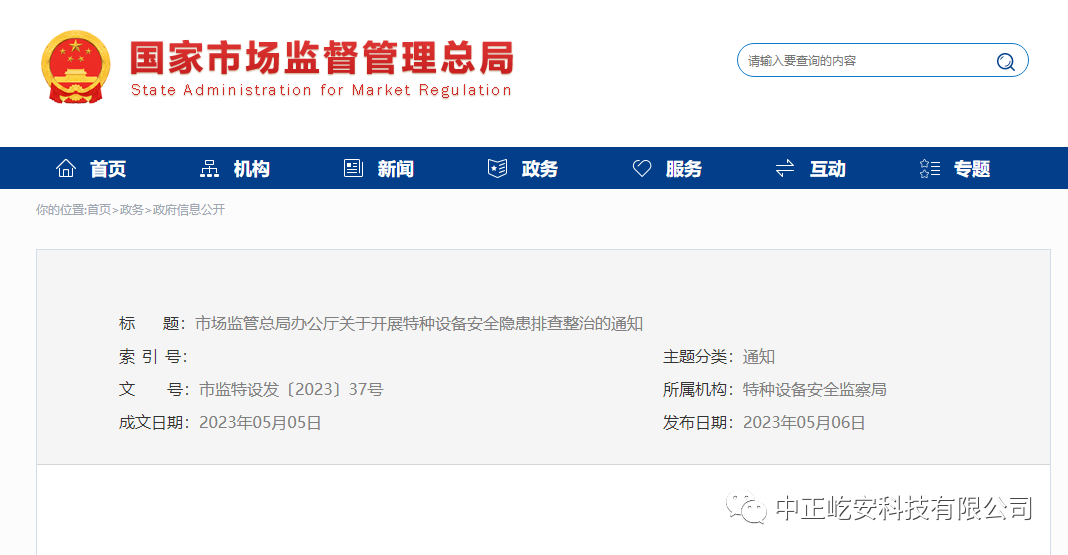
Task: Open the 新闻 navigation menu item
Action: tap(396, 169)
